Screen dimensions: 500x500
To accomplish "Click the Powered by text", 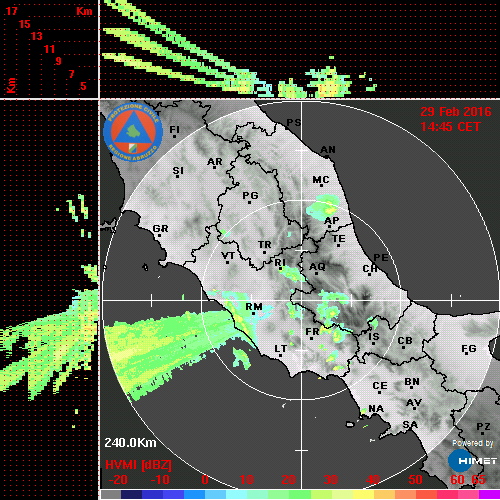I will tap(472, 443).
